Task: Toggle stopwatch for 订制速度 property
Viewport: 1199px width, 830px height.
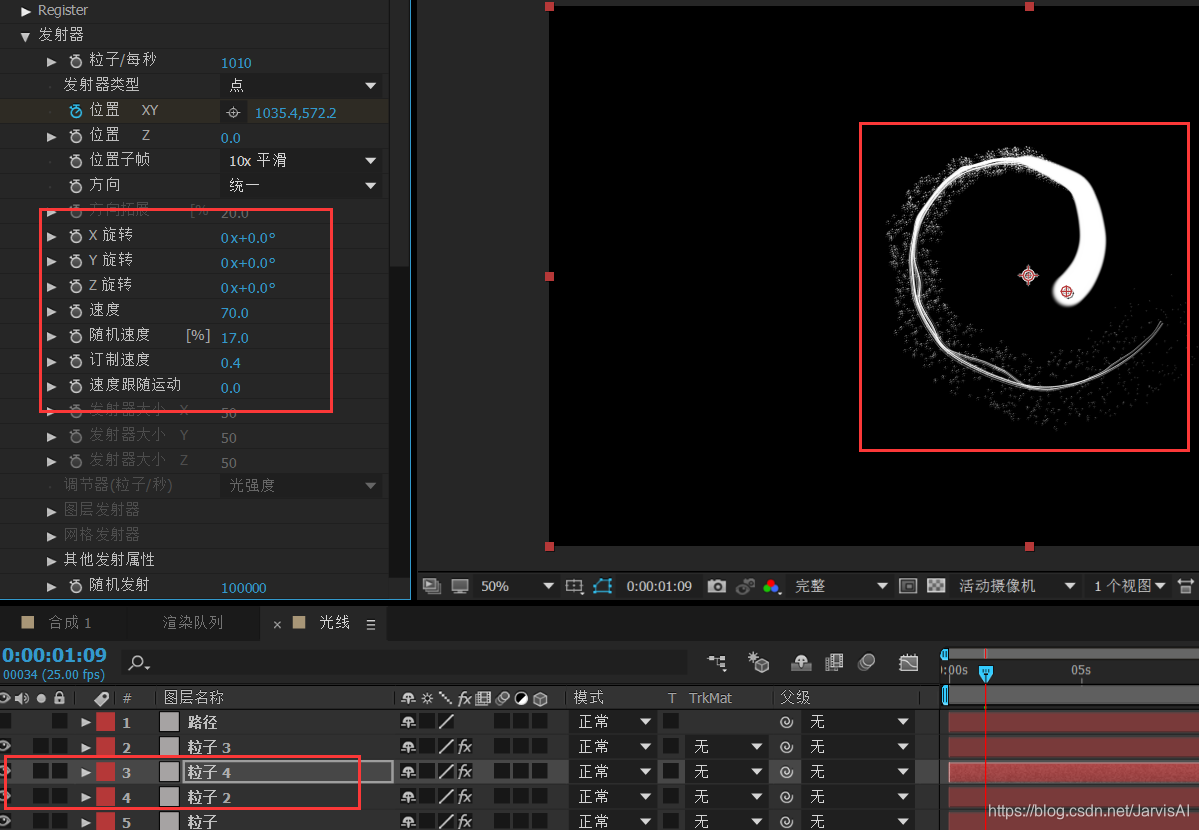Action: coord(76,361)
